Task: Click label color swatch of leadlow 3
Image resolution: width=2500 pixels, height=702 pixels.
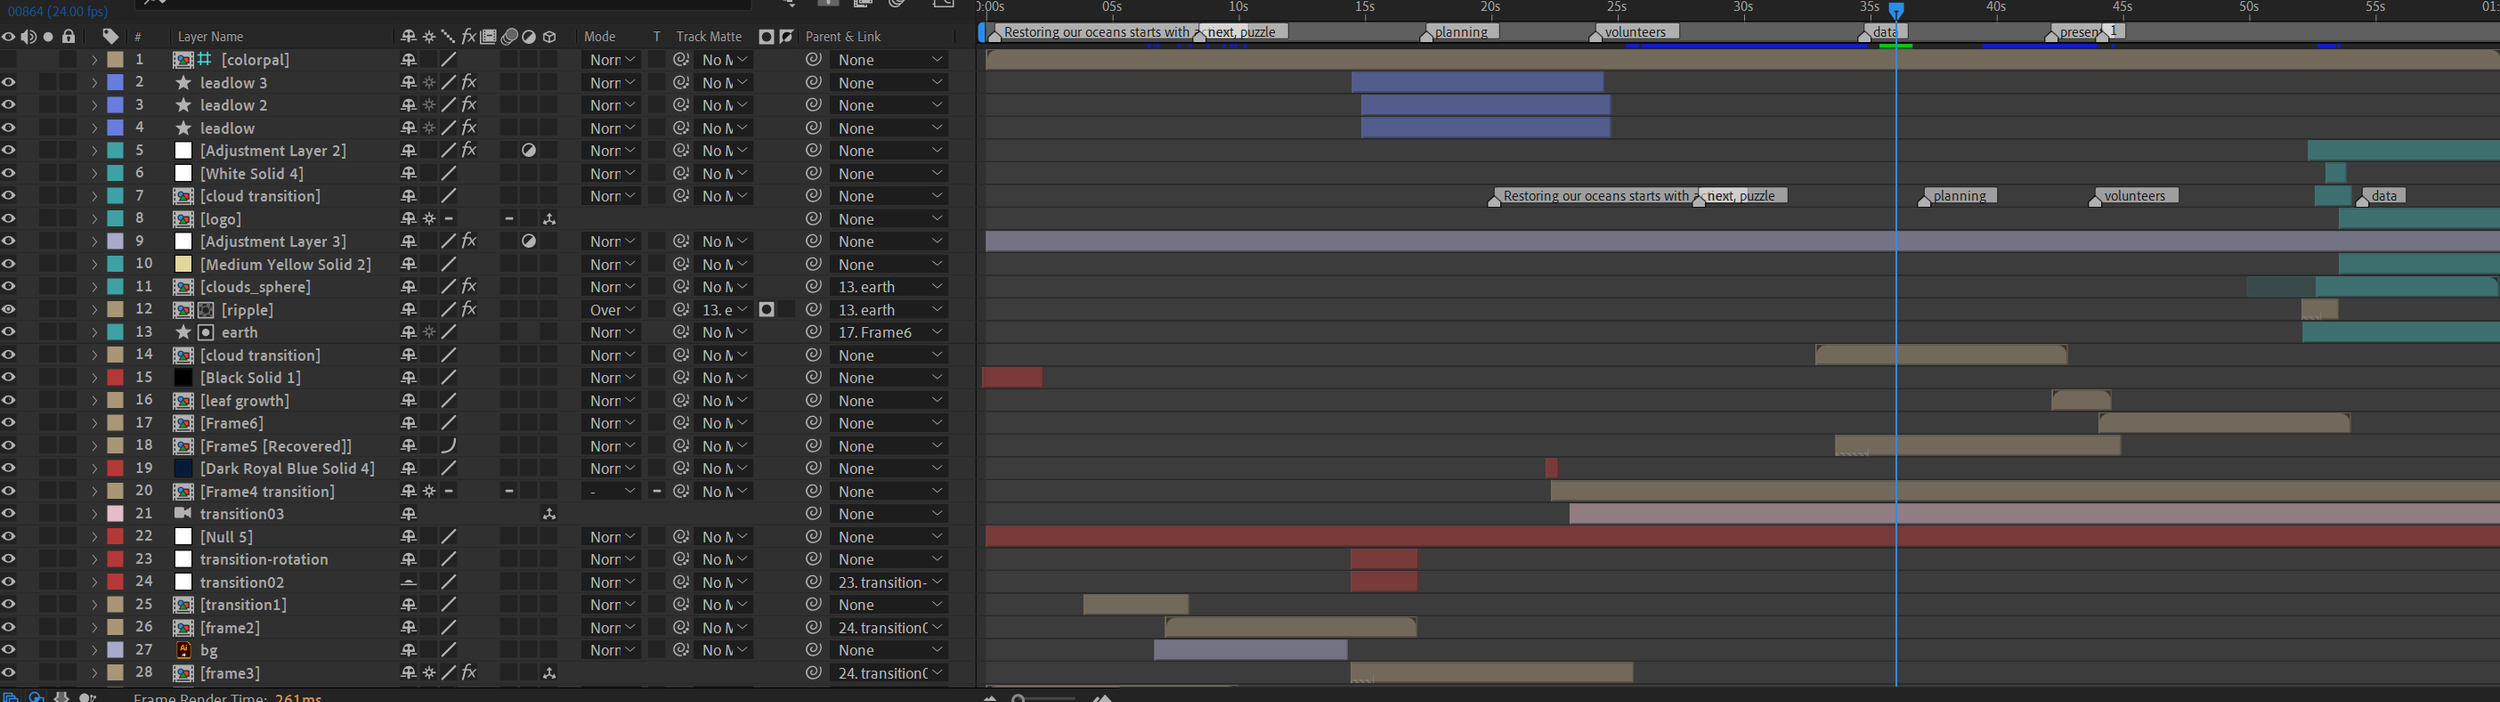Action: tap(115, 82)
